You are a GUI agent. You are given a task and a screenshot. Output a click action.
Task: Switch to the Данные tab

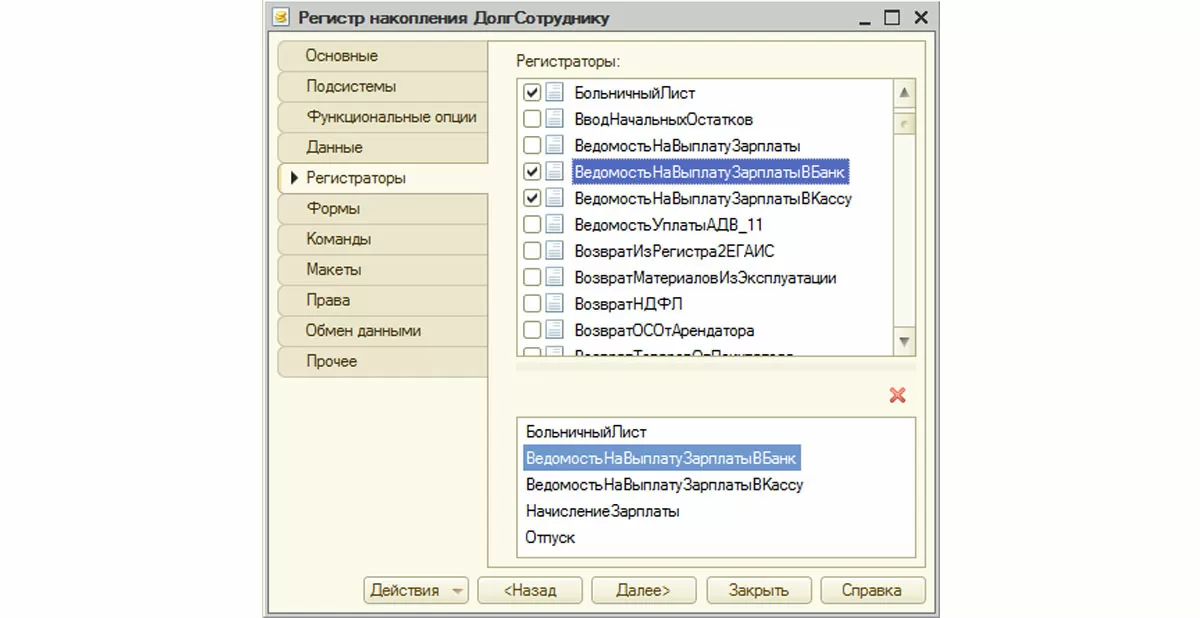coord(334,147)
